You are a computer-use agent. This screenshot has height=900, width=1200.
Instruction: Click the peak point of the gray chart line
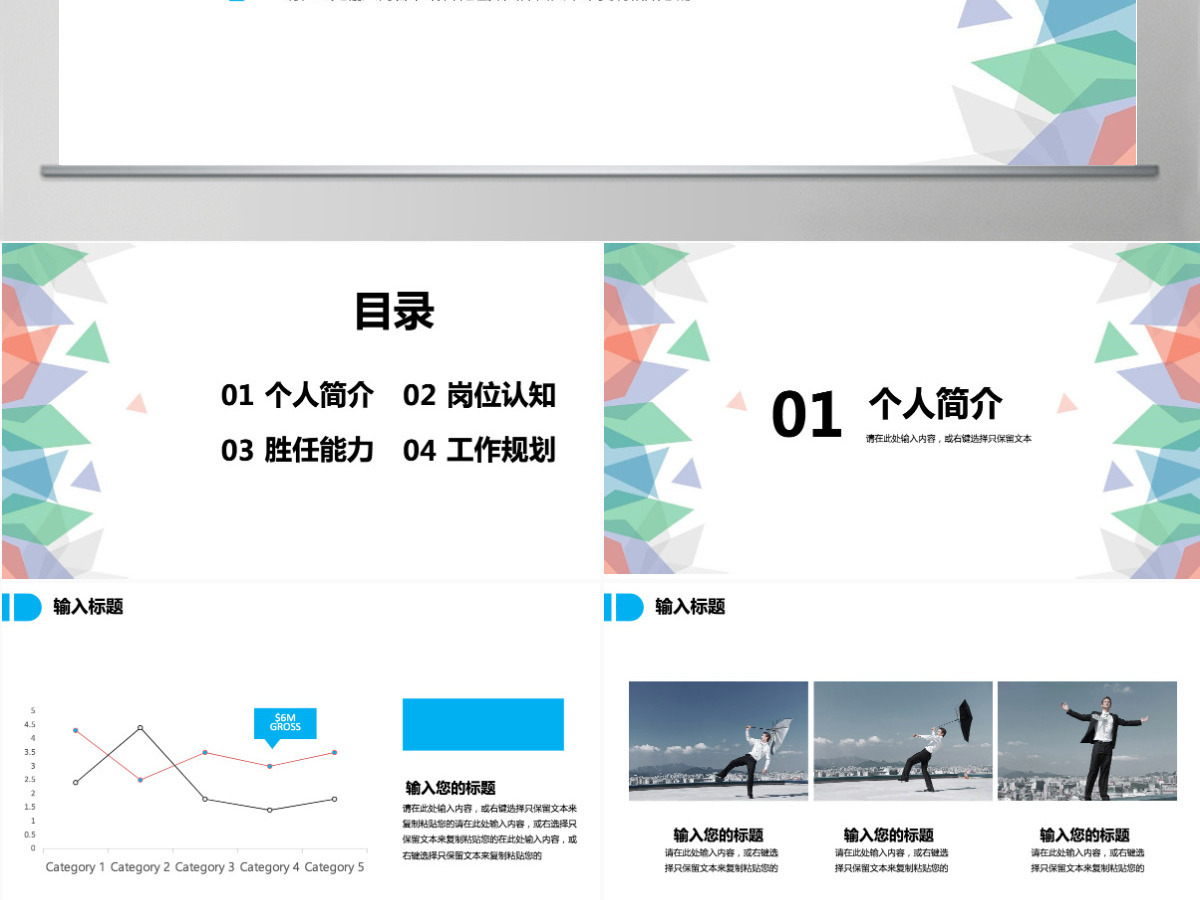pyautogui.click(x=140, y=728)
